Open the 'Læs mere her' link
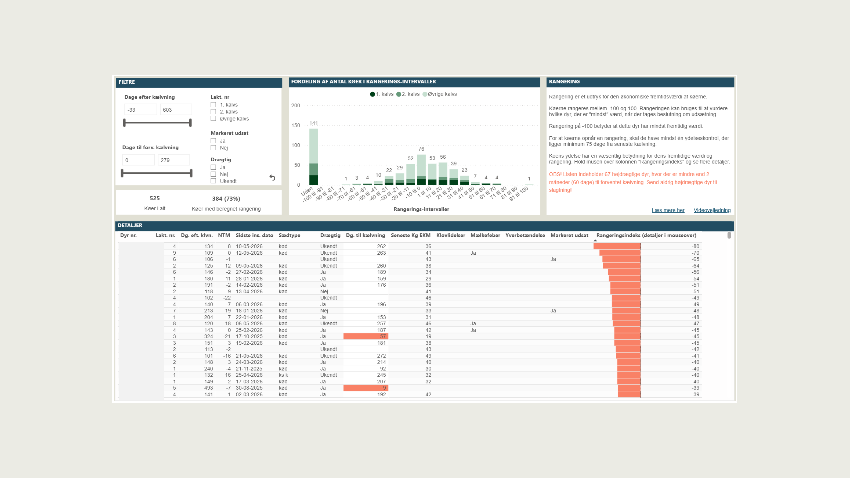850x478 pixels. (668, 210)
